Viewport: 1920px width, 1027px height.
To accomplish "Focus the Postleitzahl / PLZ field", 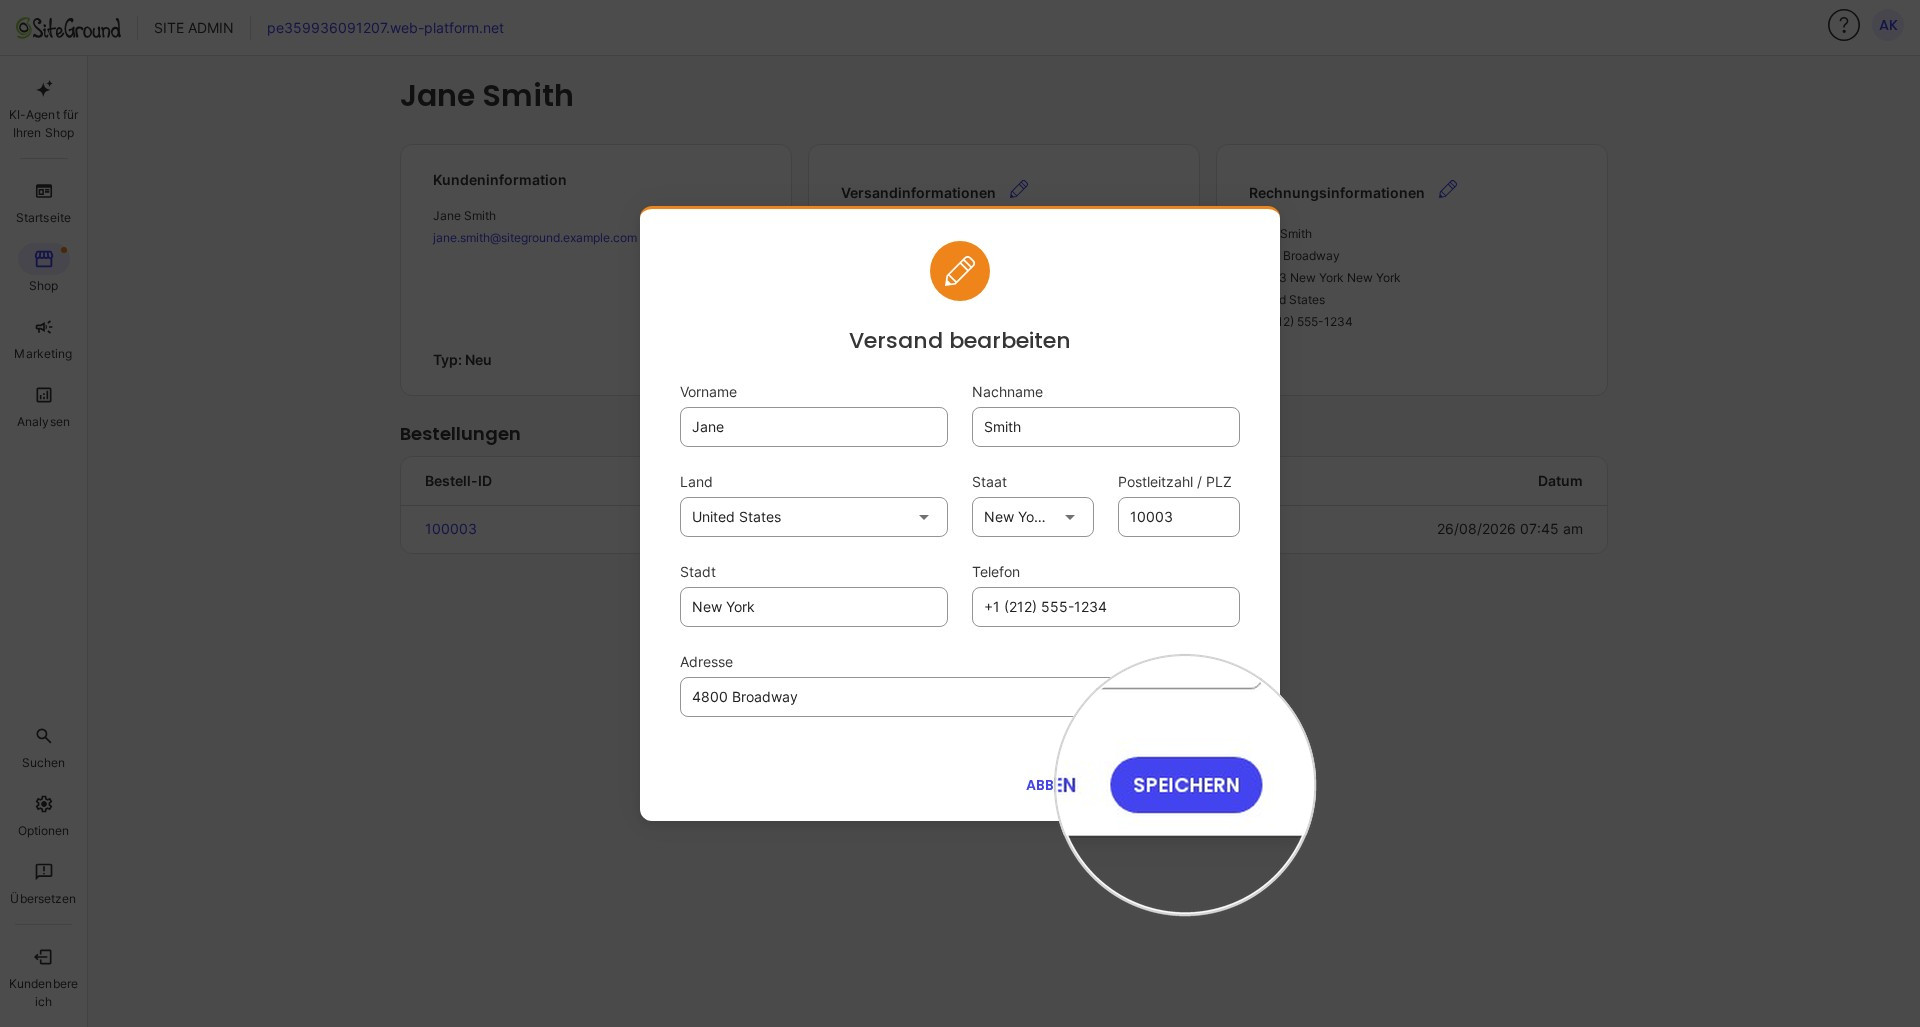I will (1179, 517).
